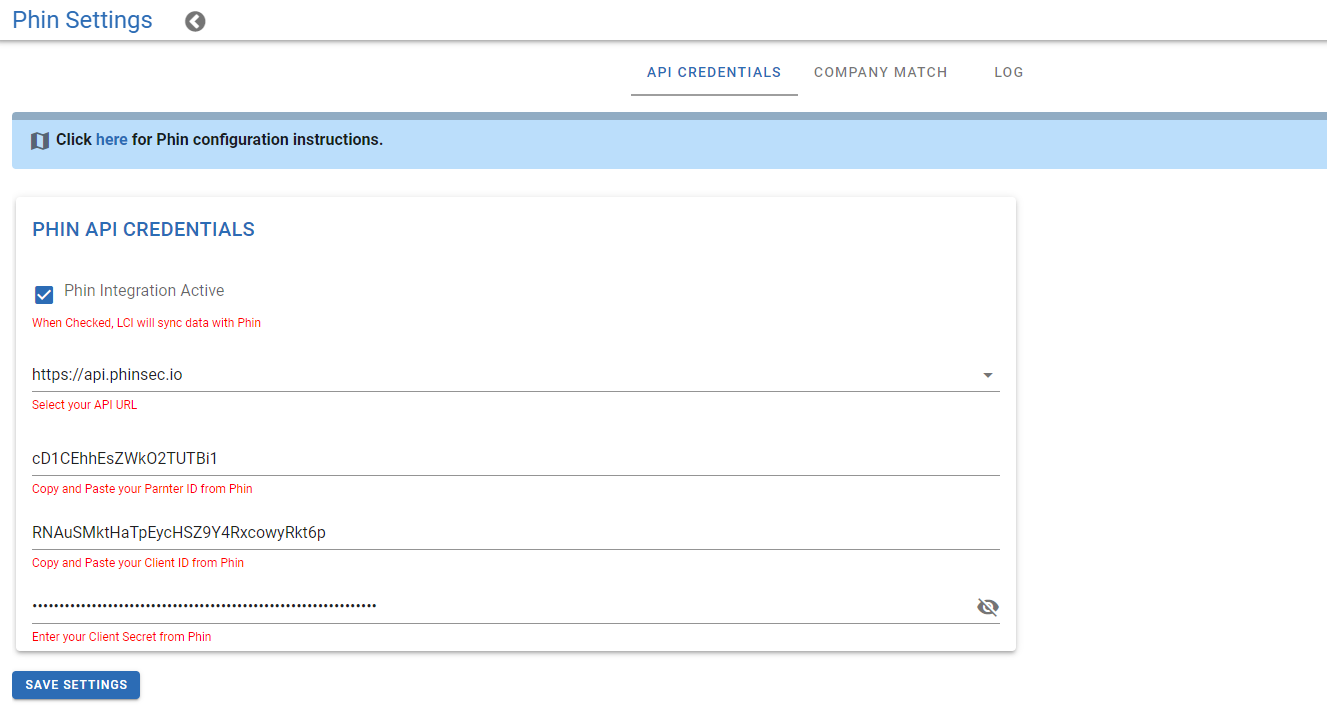This screenshot has height=717, width=1327.
Task: Open the Log tab
Action: (1009, 72)
